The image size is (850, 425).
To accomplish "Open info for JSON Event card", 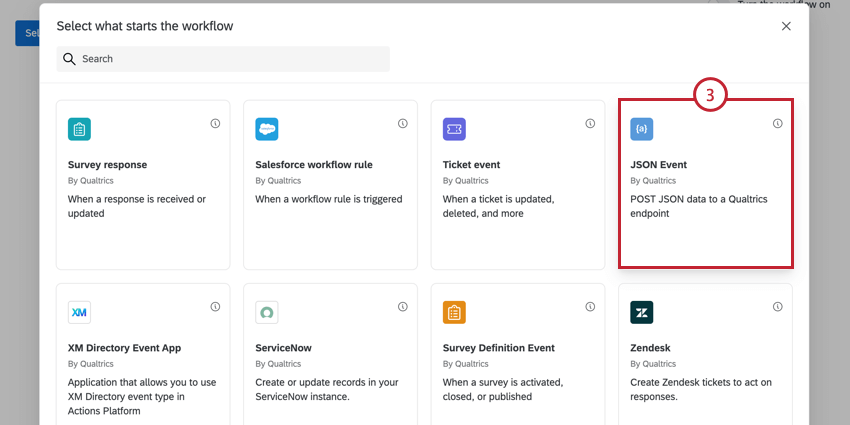I will click(778, 124).
